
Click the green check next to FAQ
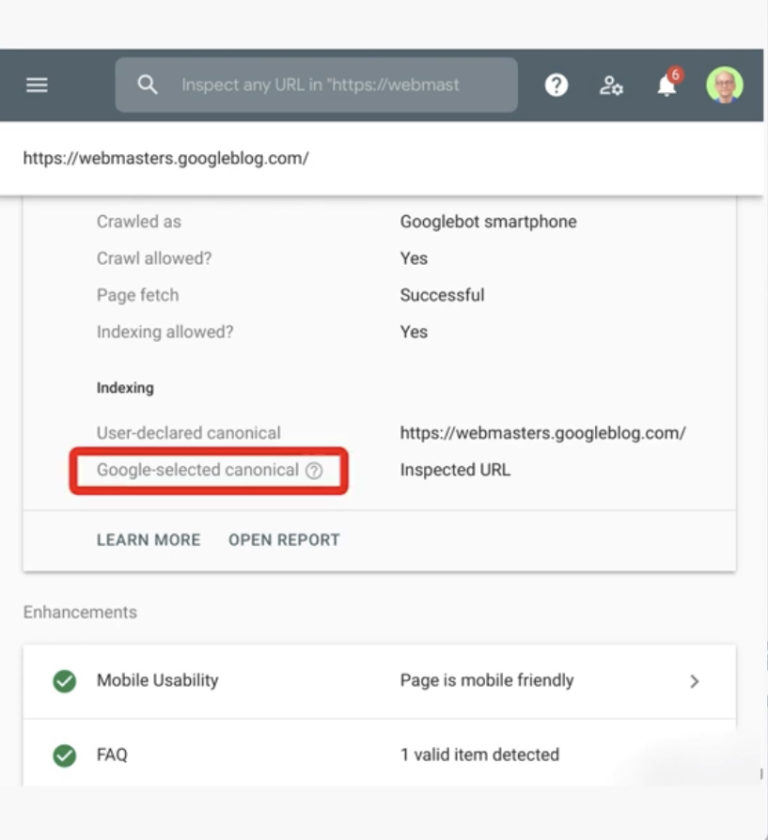point(64,755)
